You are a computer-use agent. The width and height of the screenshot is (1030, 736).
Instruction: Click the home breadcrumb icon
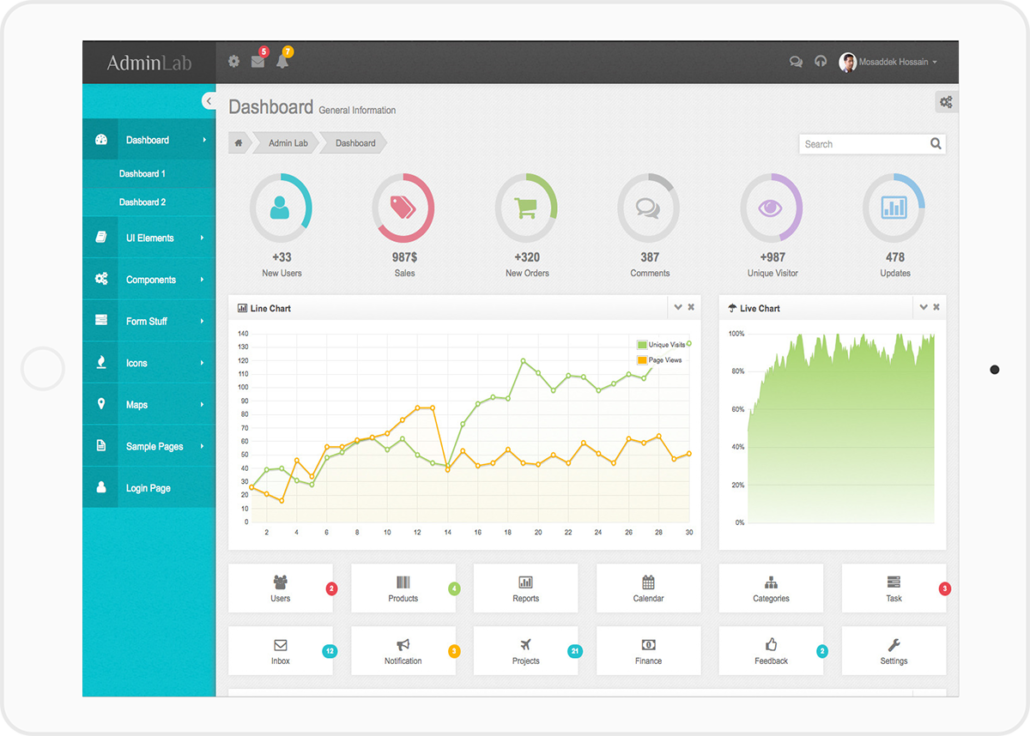pyautogui.click(x=239, y=144)
